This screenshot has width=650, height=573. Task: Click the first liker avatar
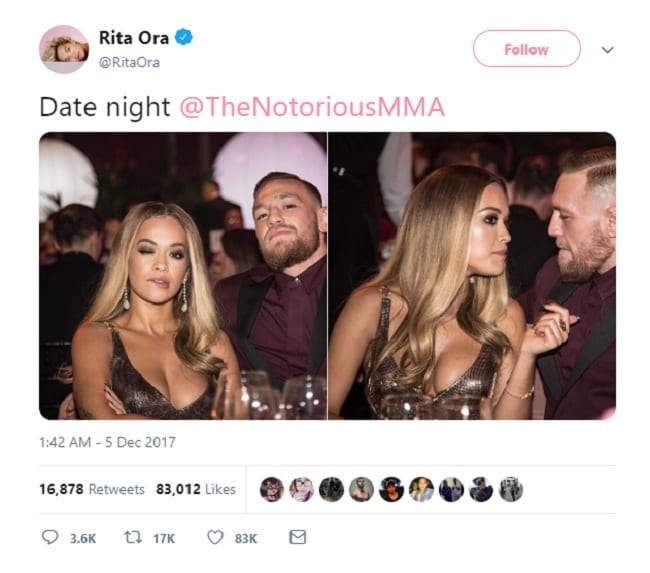(x=272, y=489)
